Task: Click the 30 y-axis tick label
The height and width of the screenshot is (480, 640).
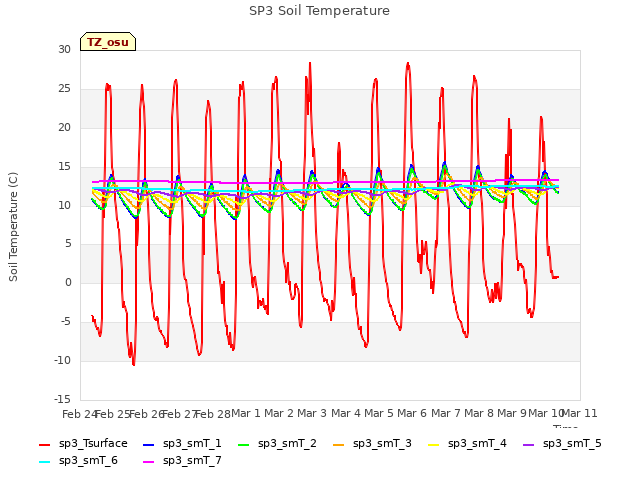Action: 64,49
